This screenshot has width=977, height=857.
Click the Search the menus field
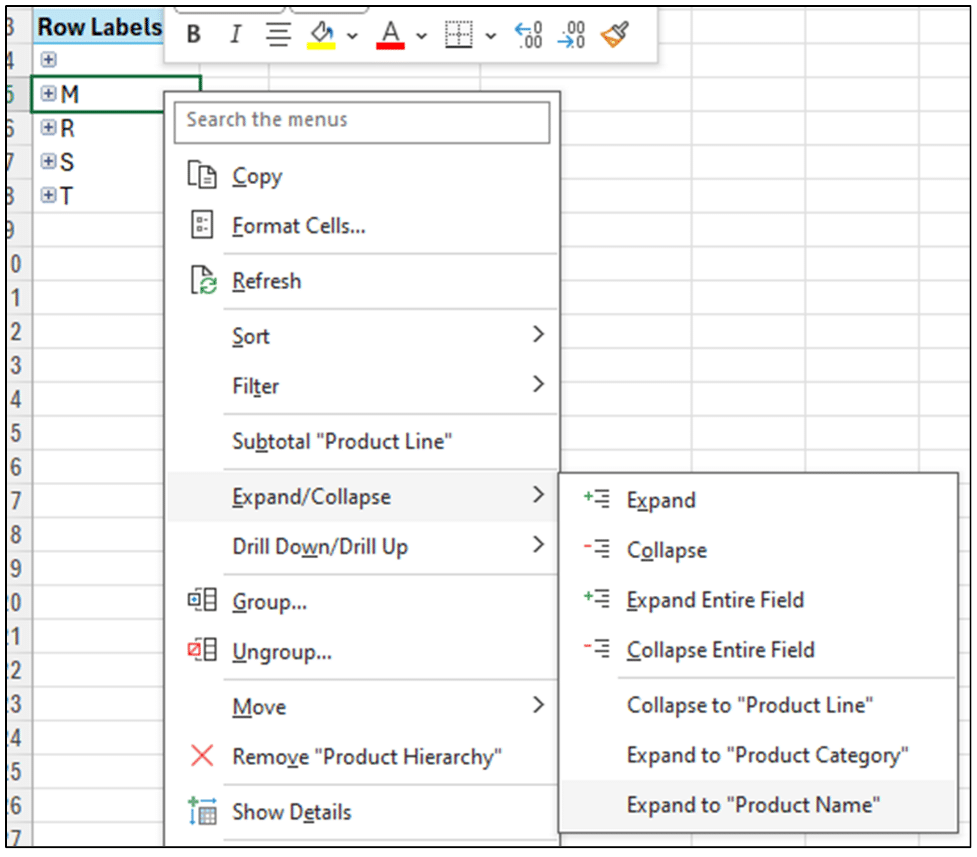click(x=363, y=121)
